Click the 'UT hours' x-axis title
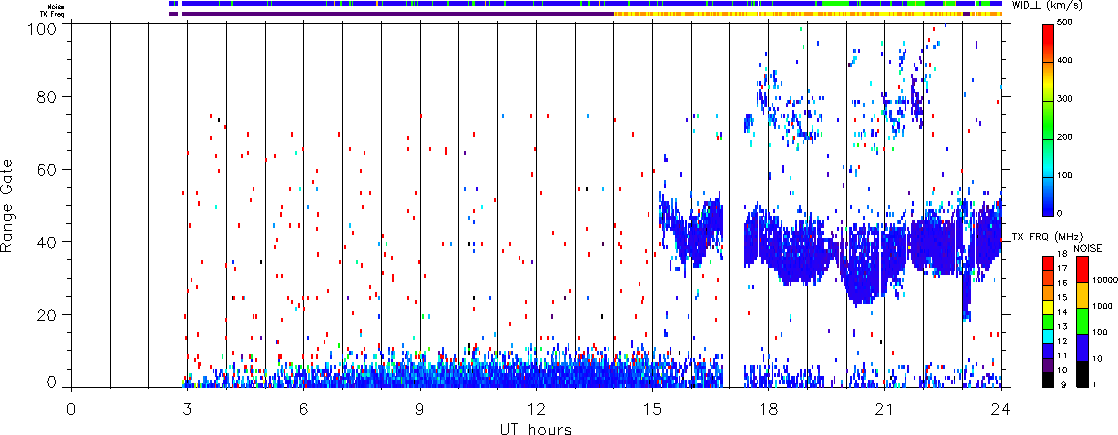Screen dimensions: 1118x435 (x=535, y=428)
